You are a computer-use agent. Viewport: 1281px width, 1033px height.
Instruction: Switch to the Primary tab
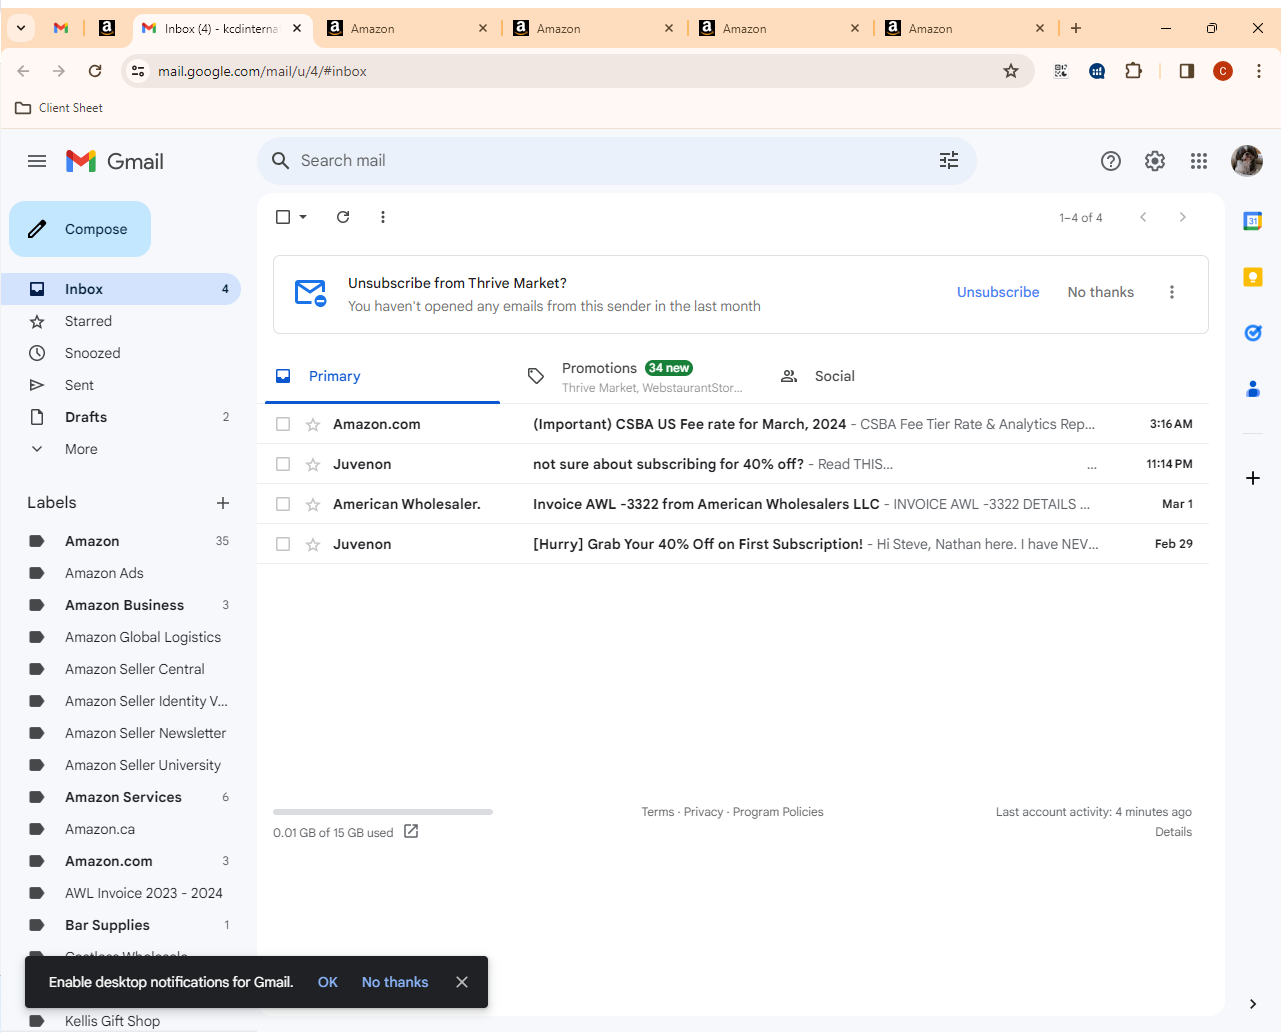click(383, 376)
